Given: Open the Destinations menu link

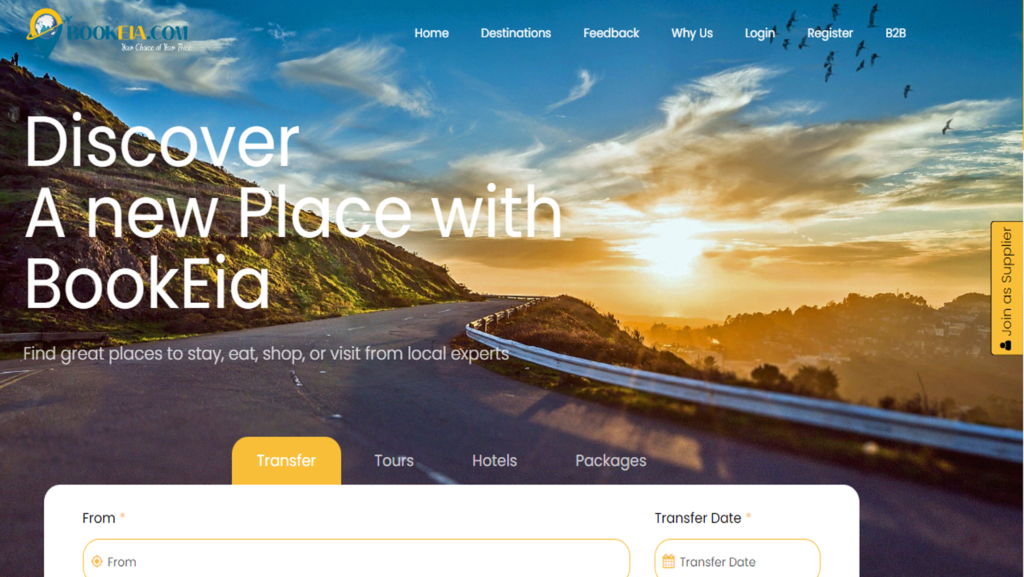Looking at the screenshot, I should point(516,33).
